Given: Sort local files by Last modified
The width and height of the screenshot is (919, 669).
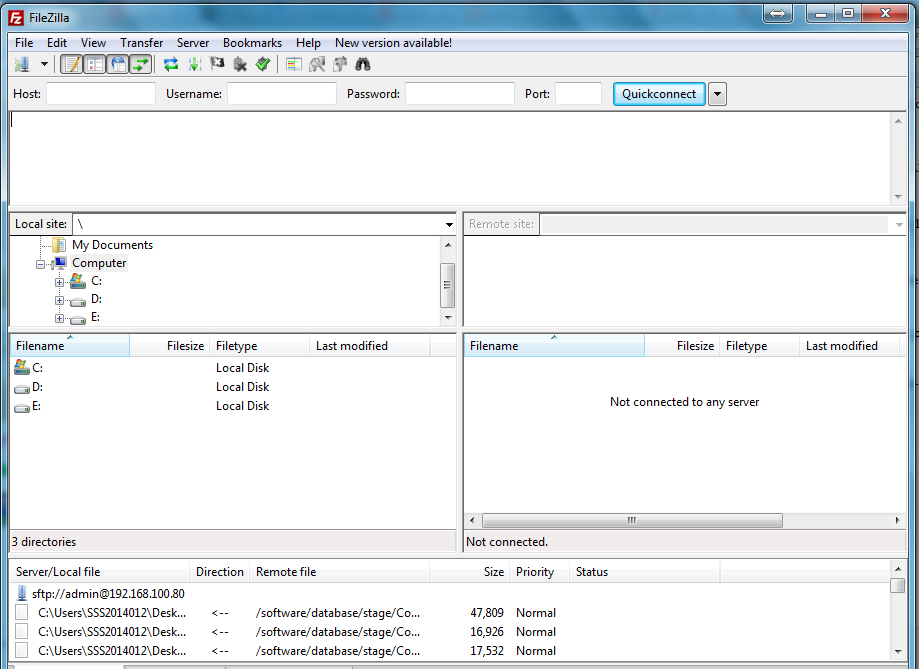Looking at the screenshot, I should click(369, 346).
